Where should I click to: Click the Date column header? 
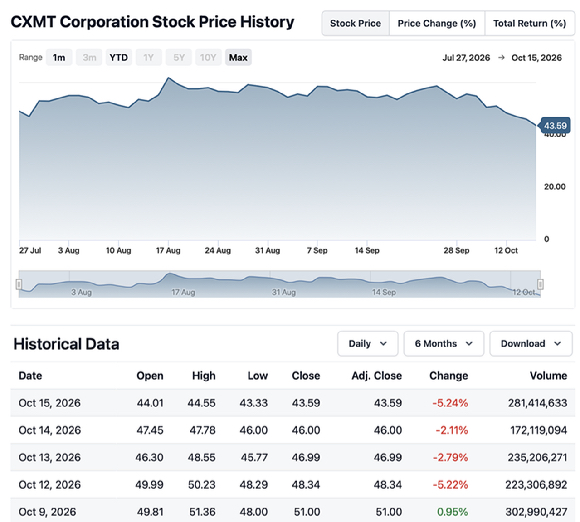(30, 375)
